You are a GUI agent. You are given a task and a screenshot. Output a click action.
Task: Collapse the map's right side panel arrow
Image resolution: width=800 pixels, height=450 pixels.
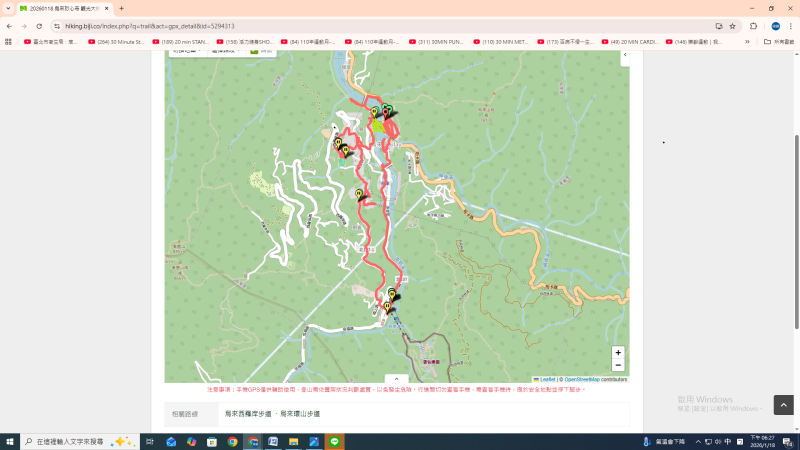click(x=624, y=56)
